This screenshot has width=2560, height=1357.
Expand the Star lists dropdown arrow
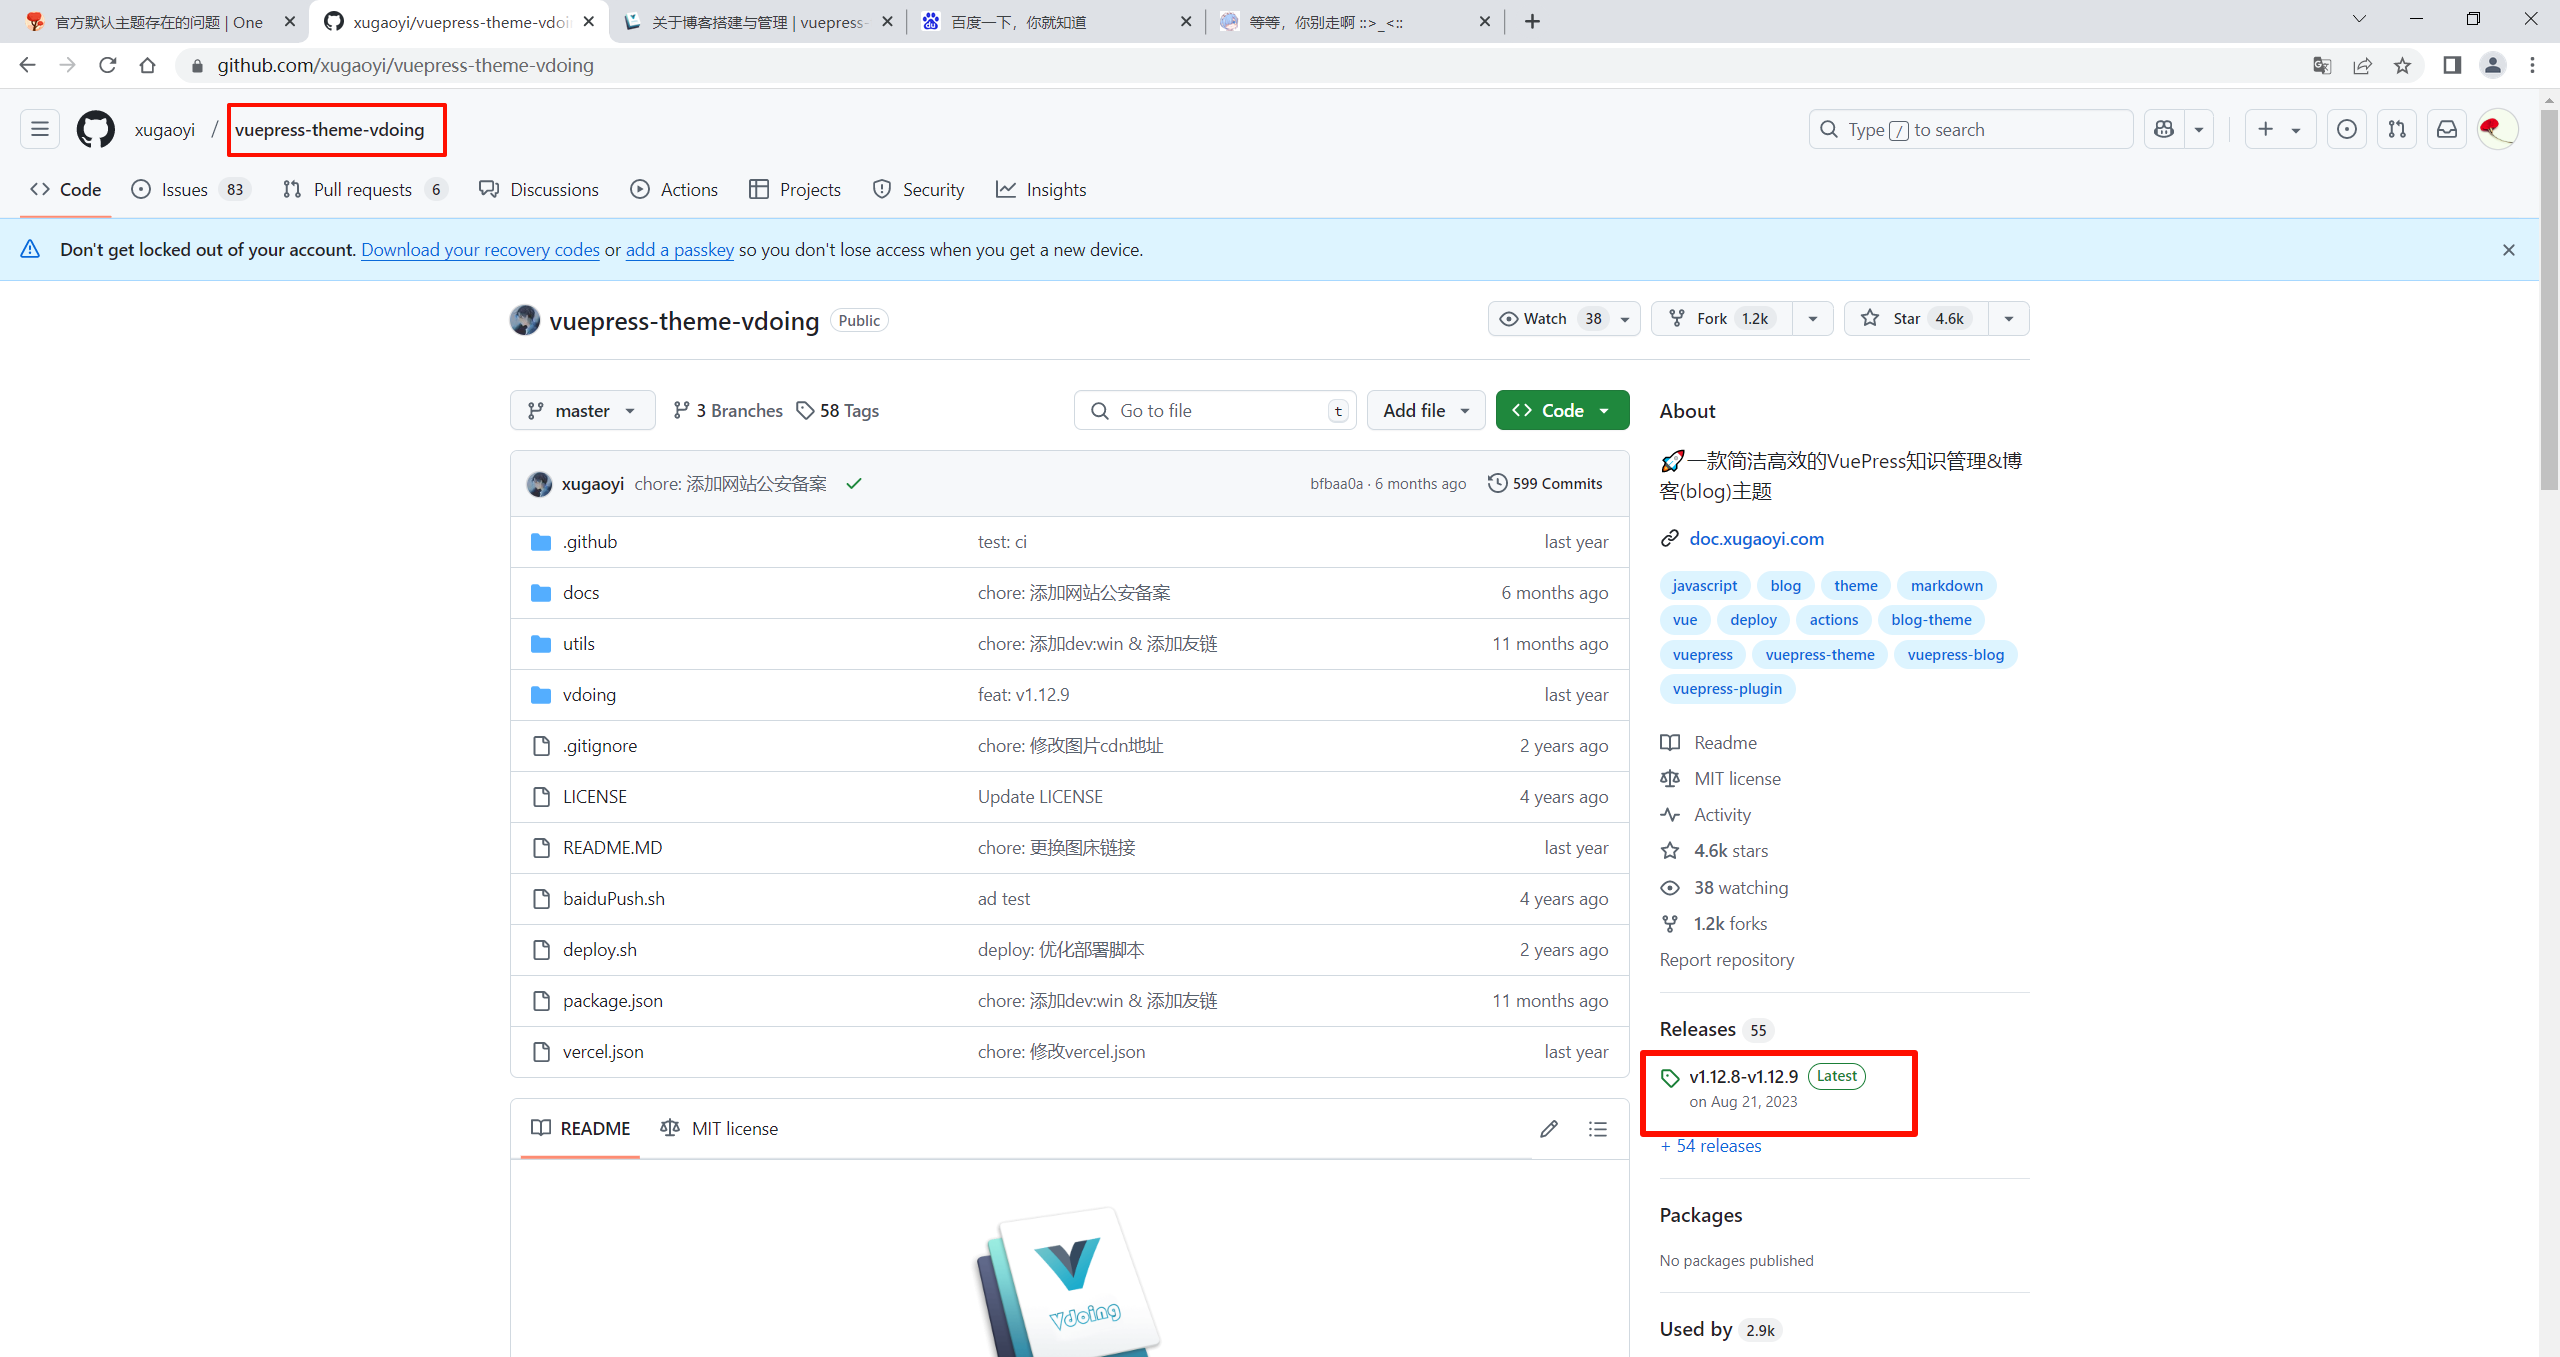pos(2009,318)
